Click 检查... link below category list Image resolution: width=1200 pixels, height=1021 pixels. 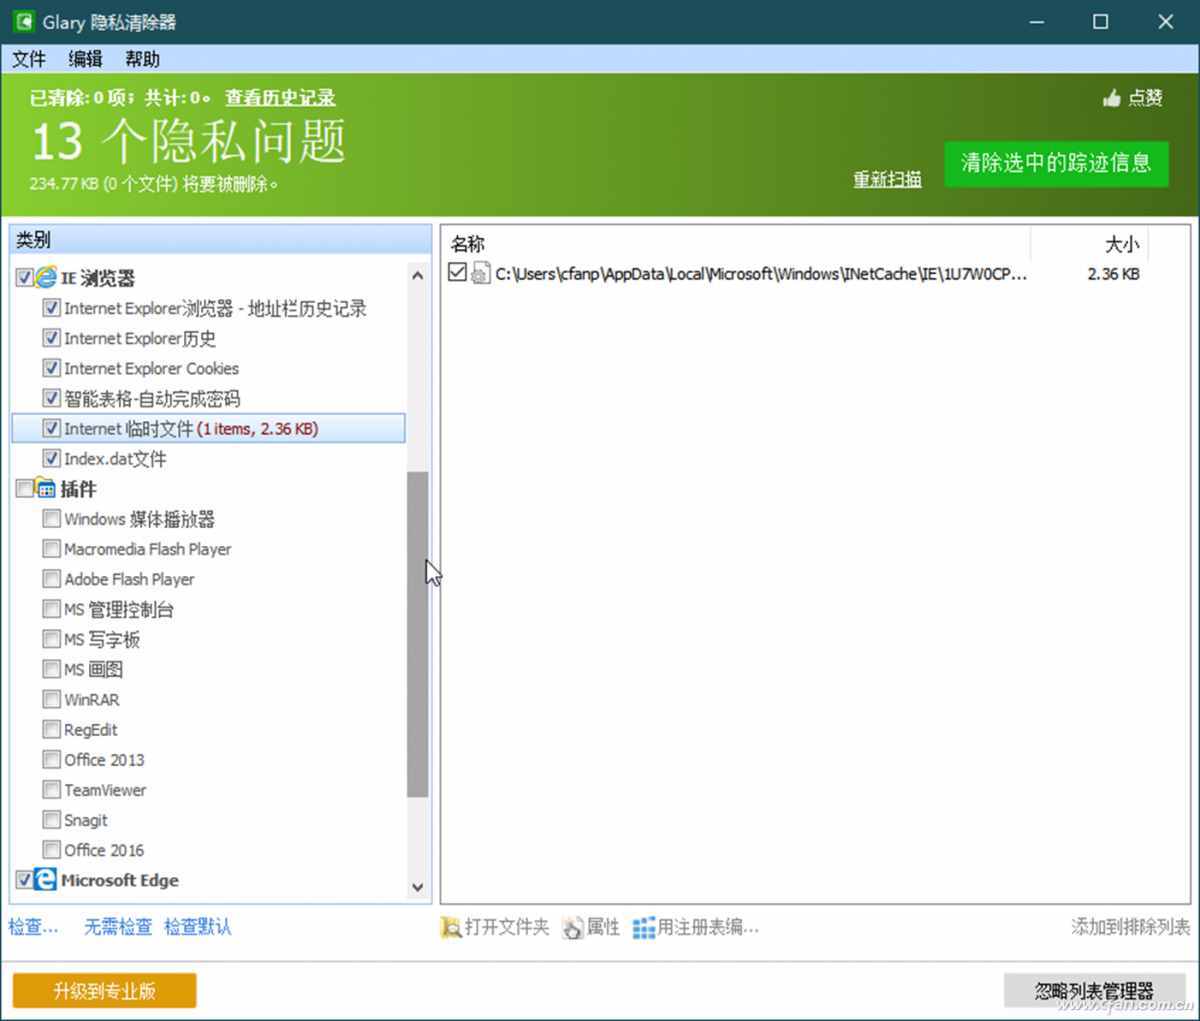click(x=34, y=927)
